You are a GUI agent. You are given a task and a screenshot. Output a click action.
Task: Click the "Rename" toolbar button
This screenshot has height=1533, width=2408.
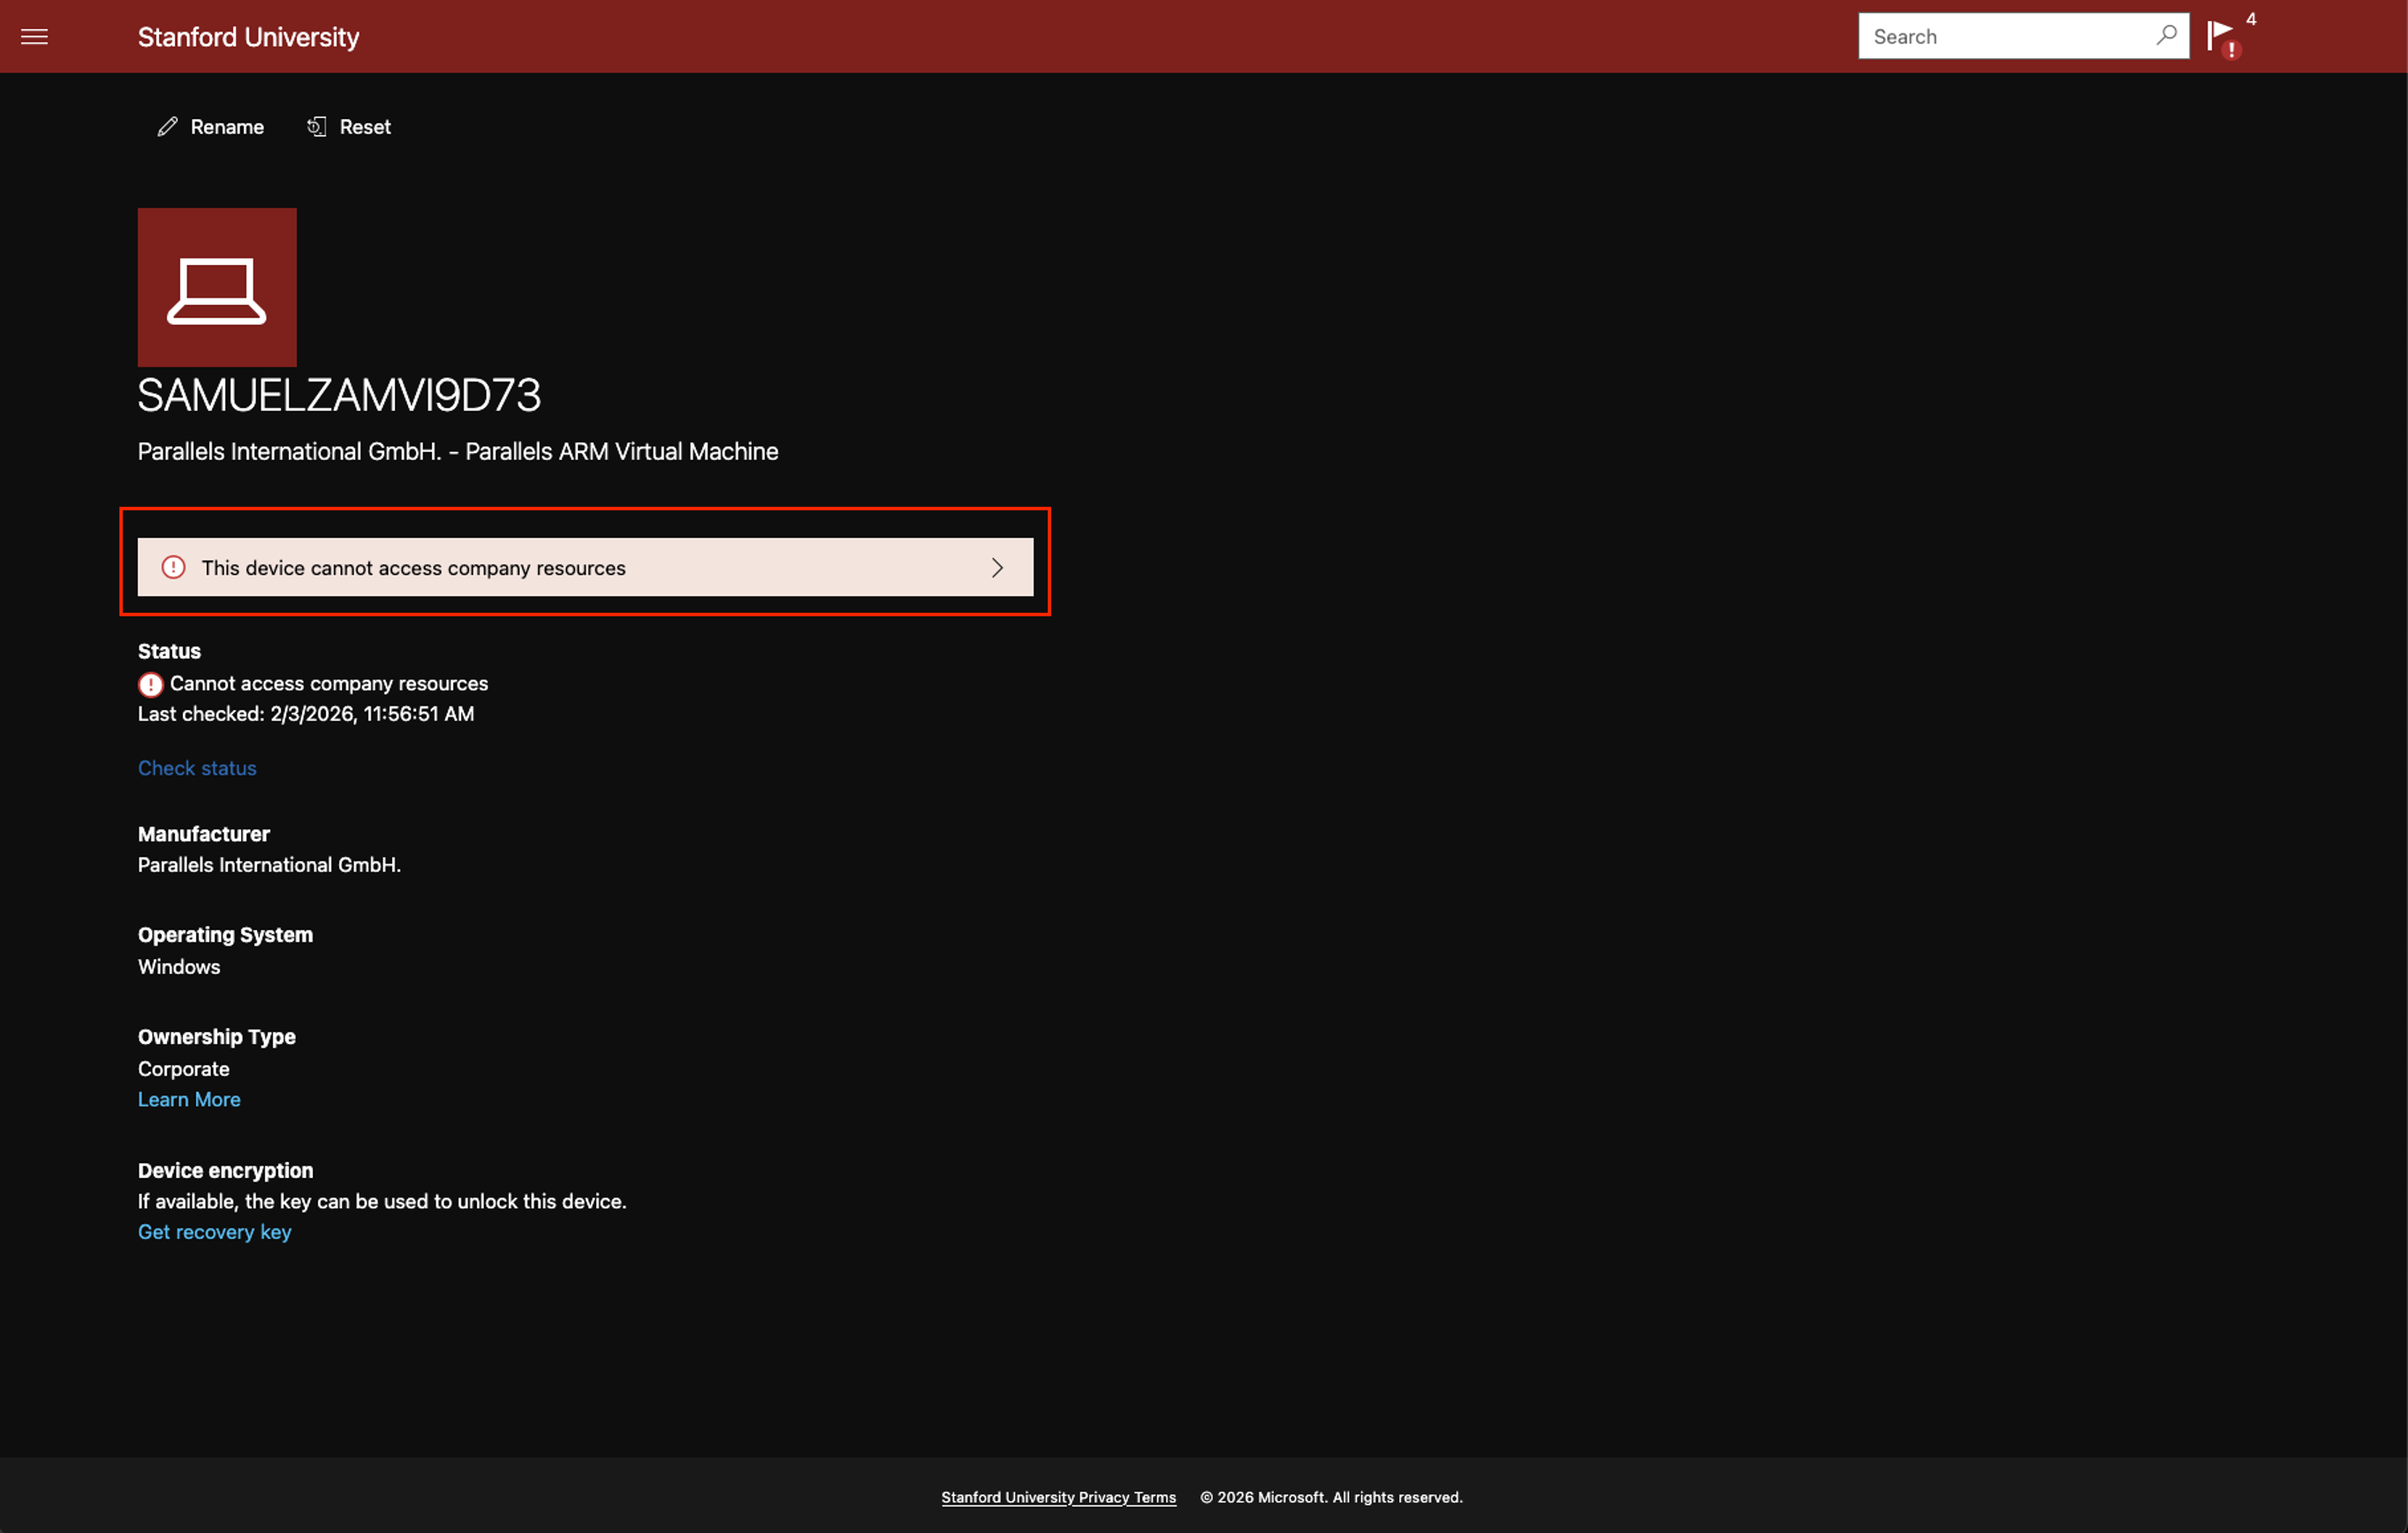coord(227,126)
